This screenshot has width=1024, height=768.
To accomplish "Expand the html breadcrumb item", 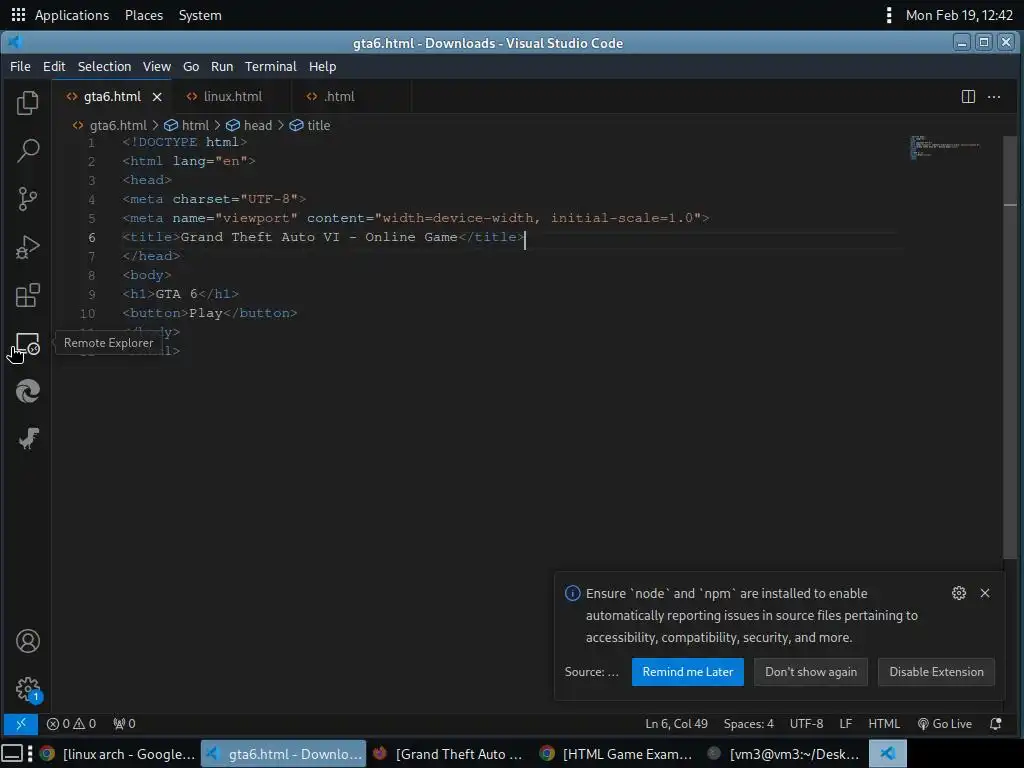I will [x=187, y=125].
